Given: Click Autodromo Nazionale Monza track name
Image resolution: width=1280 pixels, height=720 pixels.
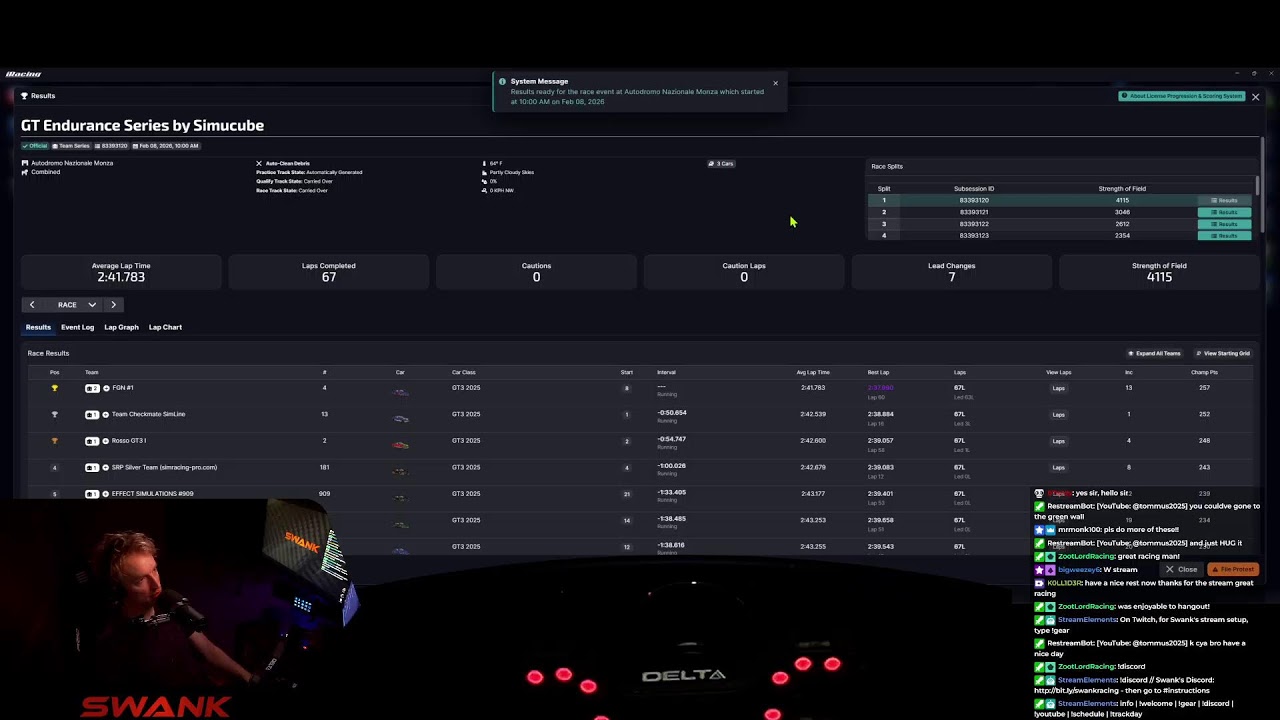Looking at the screenshot, I should pos(72,163).
